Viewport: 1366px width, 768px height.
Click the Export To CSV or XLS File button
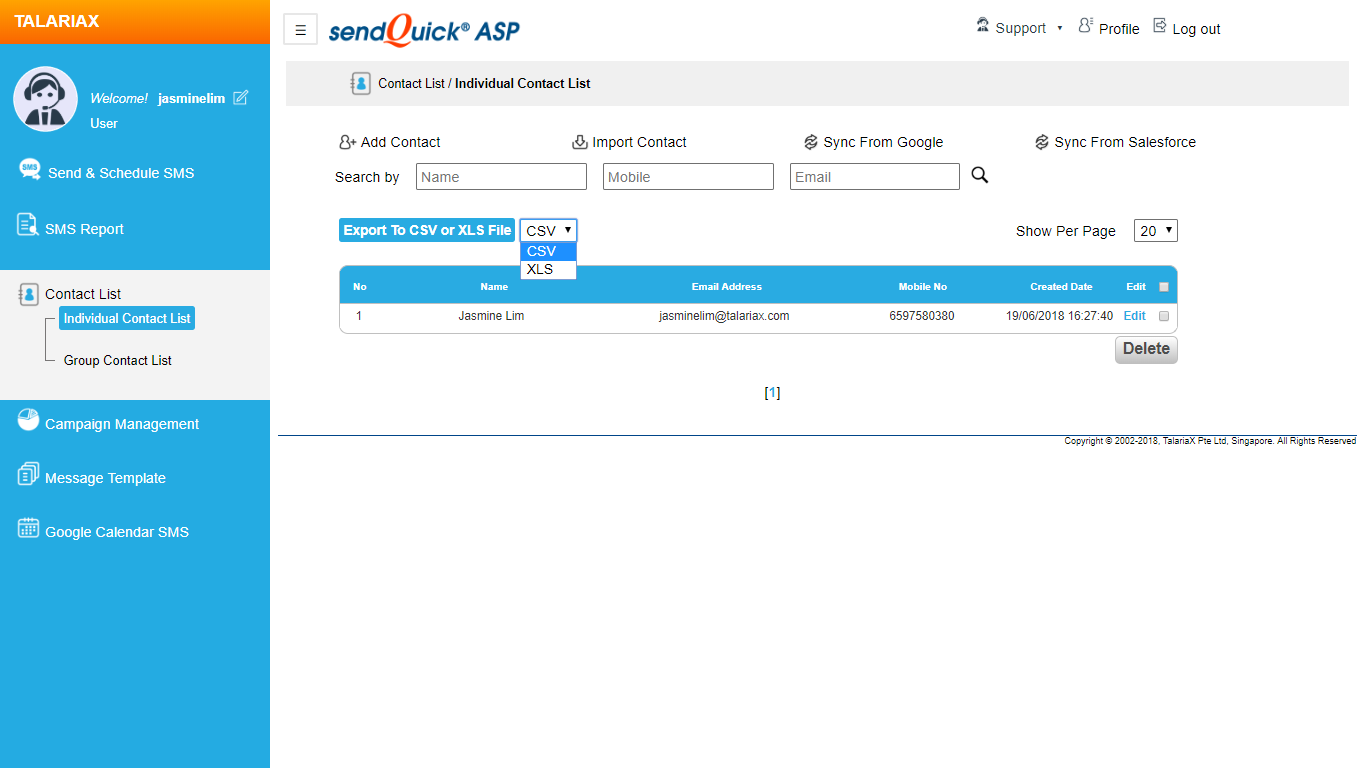click(x=427, y=230)
